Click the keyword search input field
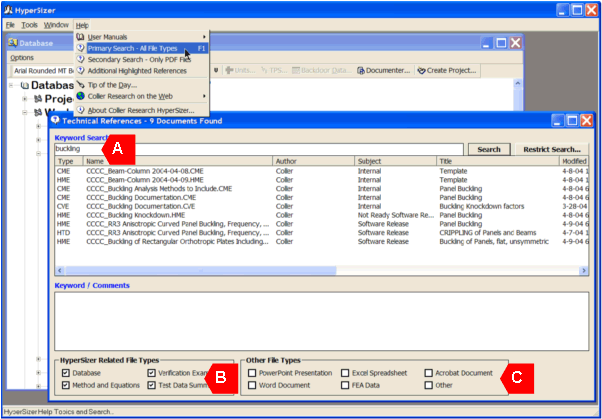602x419 pixels. 259,149
